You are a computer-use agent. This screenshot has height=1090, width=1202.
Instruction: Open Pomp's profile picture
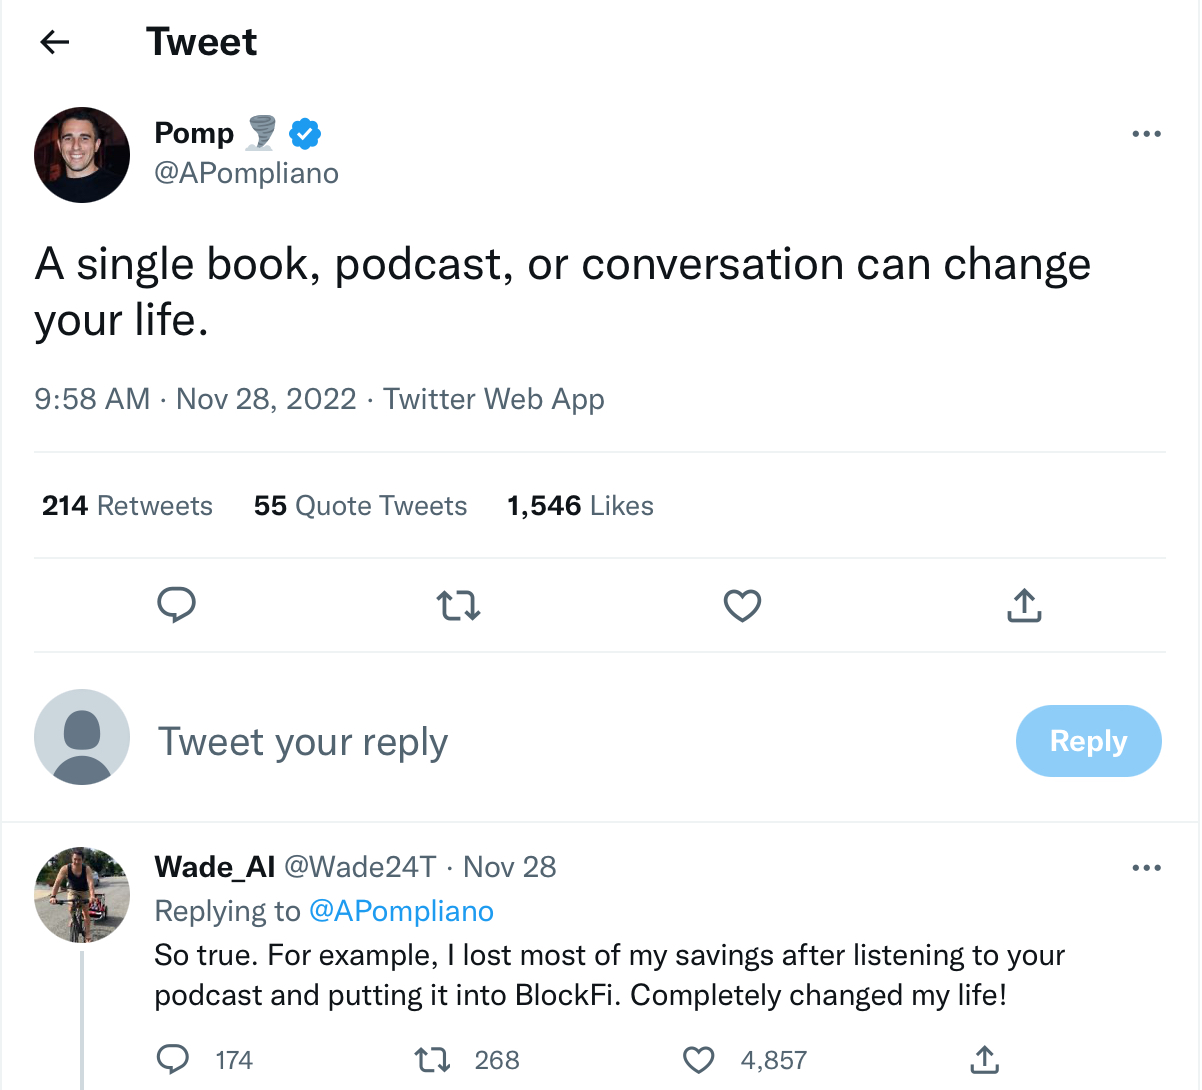[x=82, y=155]
